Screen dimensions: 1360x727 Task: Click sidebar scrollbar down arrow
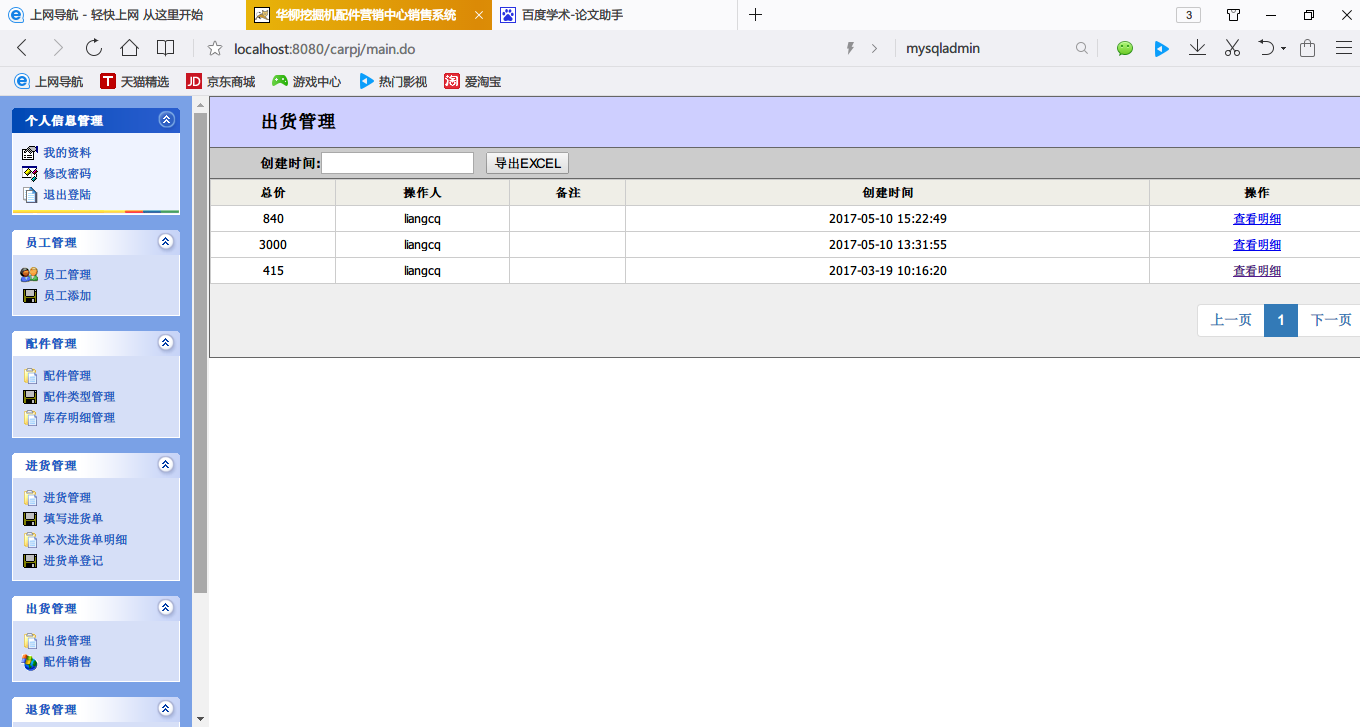coord(200,718)
